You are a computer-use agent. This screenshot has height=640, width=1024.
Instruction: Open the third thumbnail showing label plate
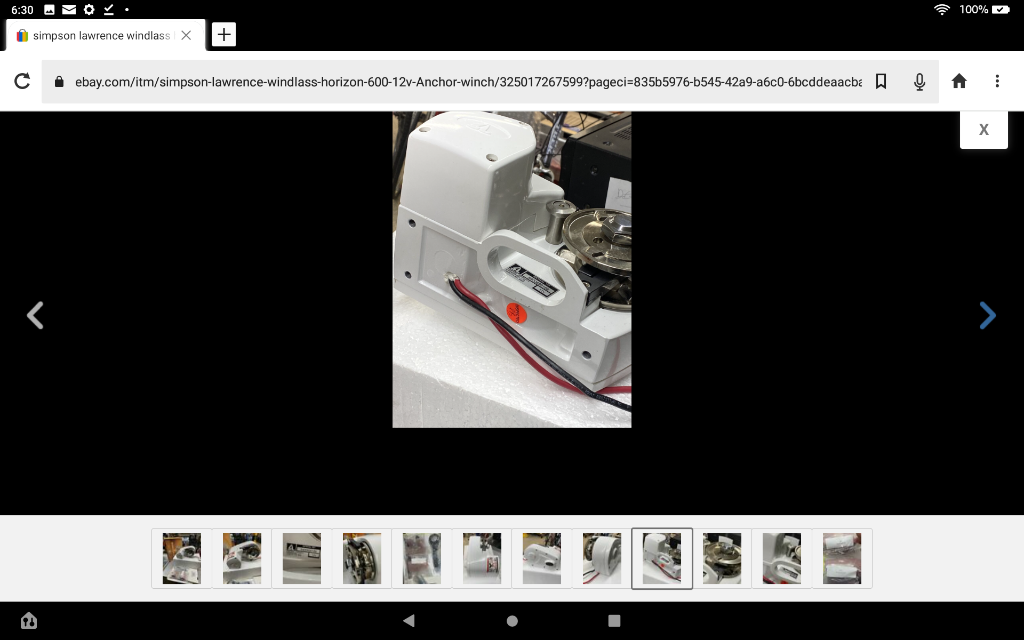(x=302, y=558)
